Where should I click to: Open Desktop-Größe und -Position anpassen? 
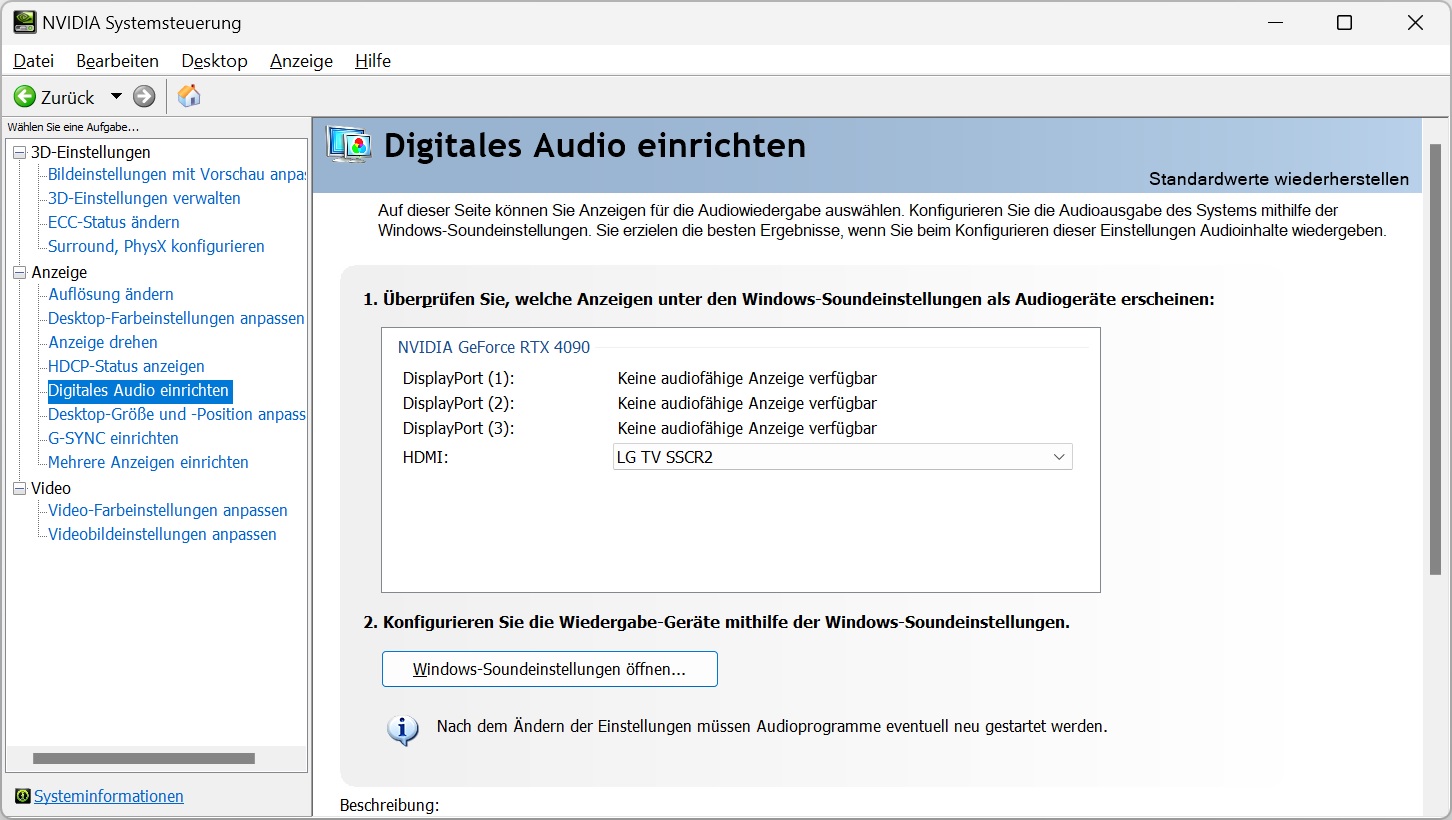tap(176, 414)
